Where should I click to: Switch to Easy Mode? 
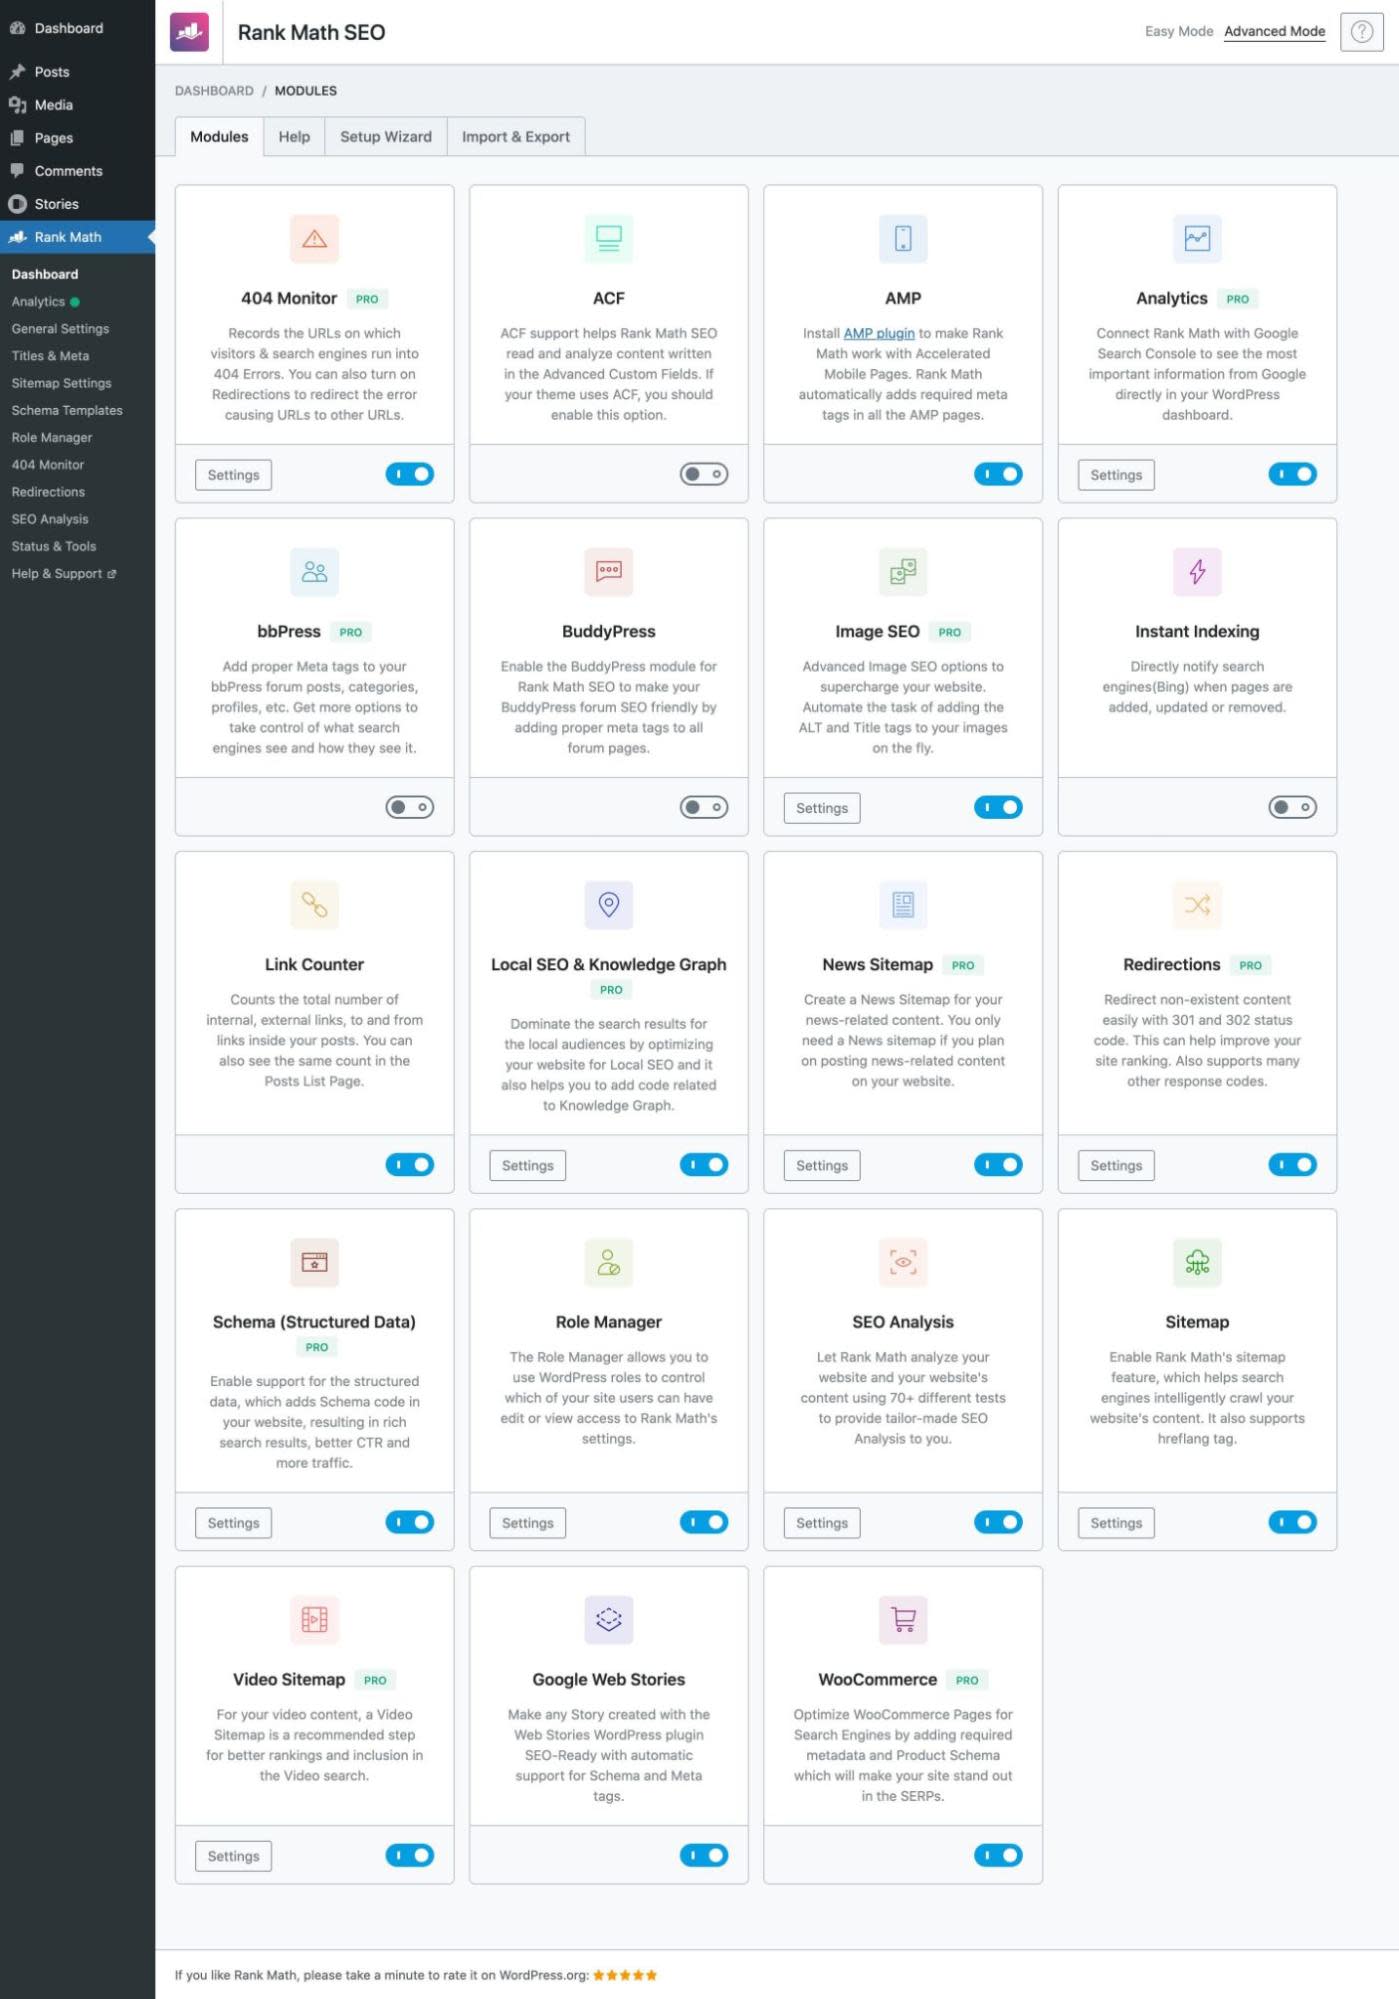tap(1179, 31)
